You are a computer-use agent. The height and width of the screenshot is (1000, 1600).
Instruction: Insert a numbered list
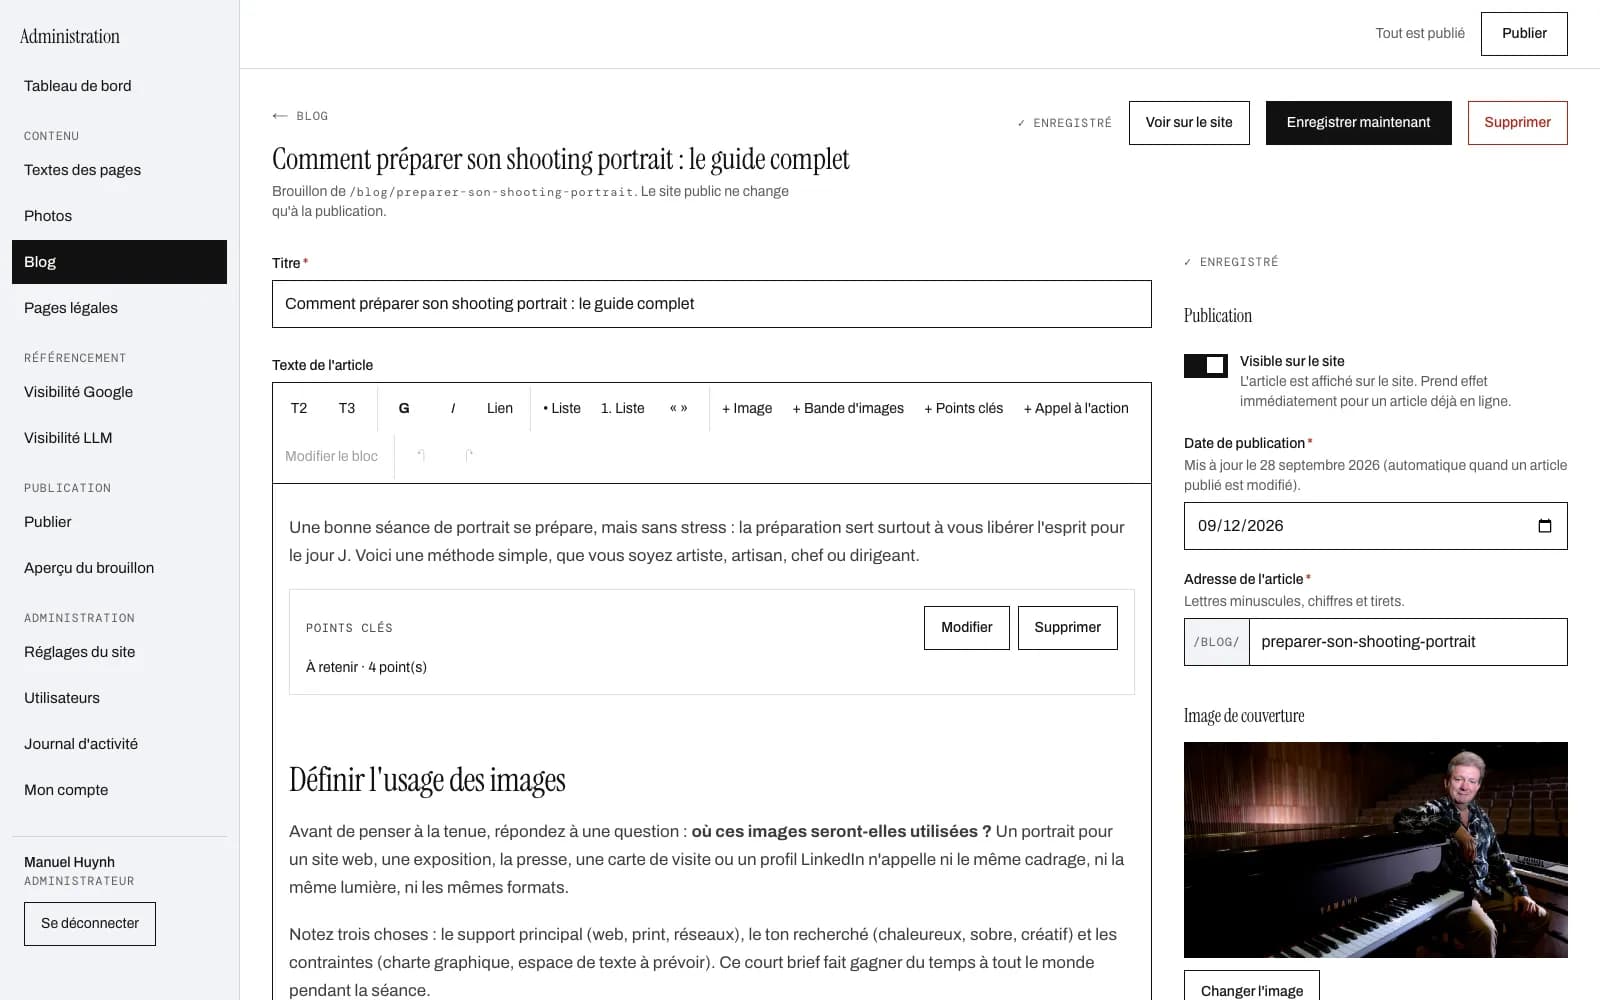point(623,408)
